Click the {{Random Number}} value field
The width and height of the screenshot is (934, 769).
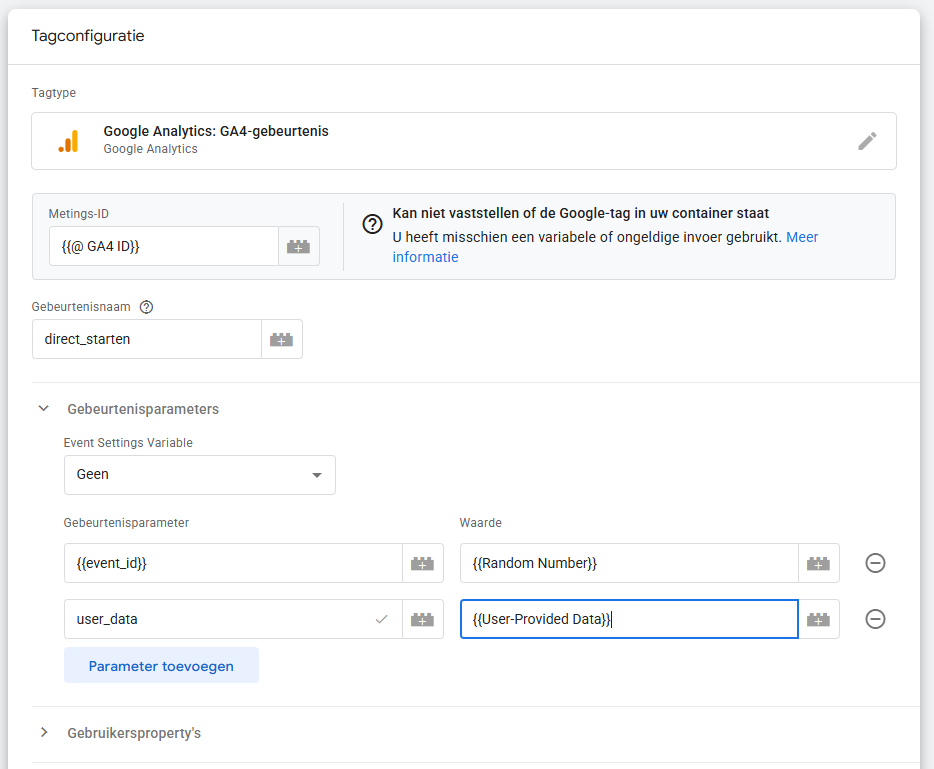pyautogui.click(x=629, y=563)
